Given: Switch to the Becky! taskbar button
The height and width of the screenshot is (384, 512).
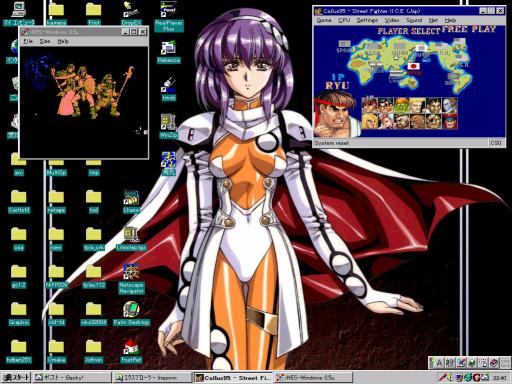Looking at the screenshot, I should (72, 378).
